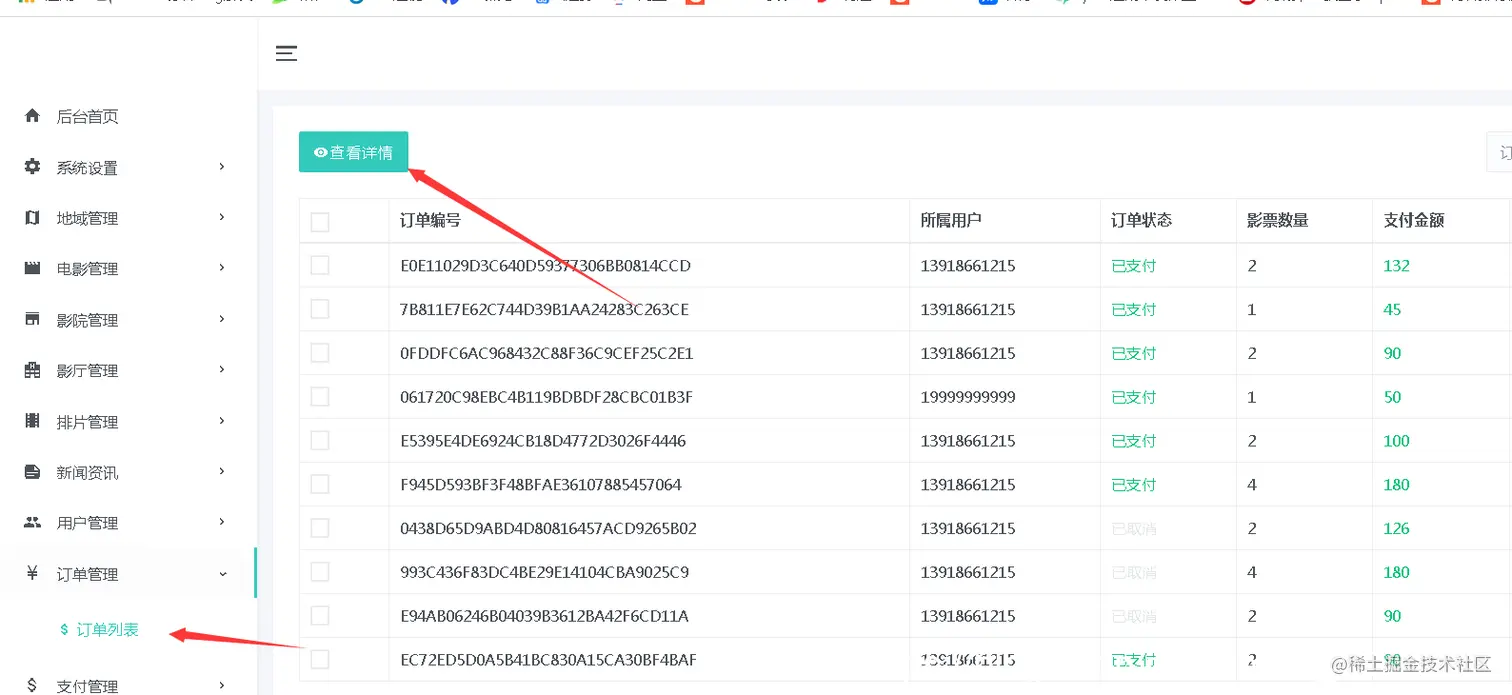Click the partially visible search field at right

tap(1499, 153)
